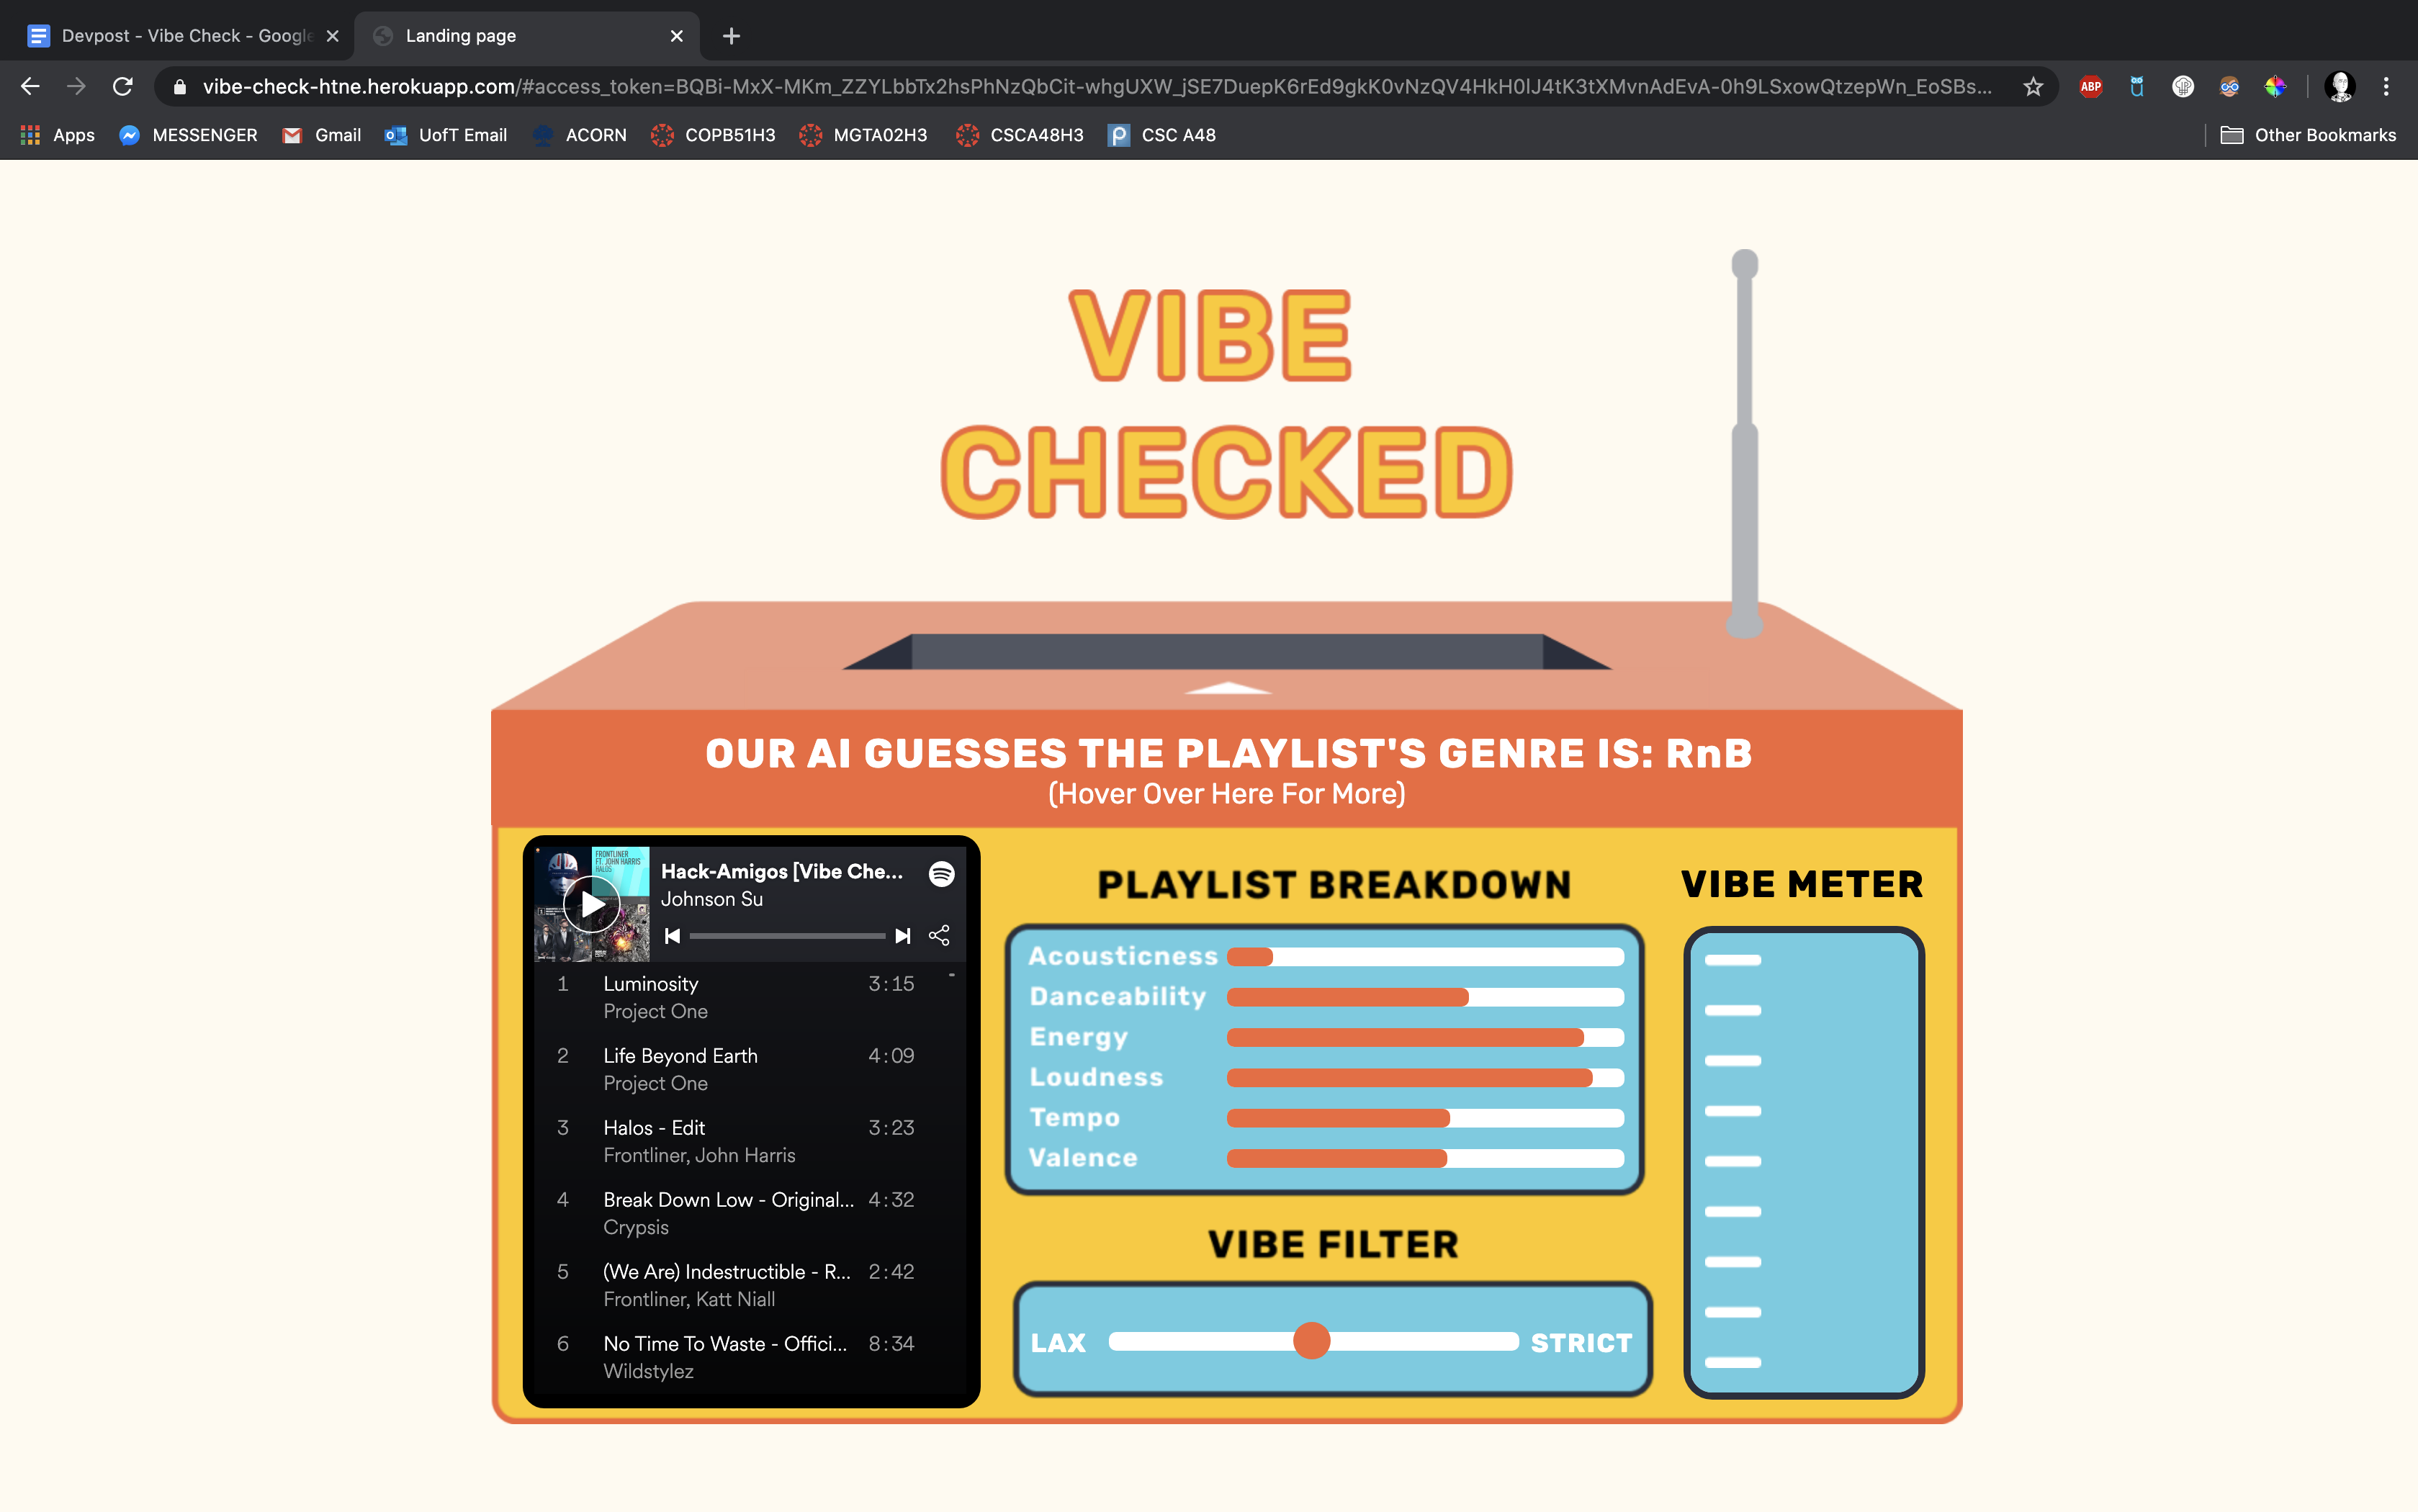
Task: Reload the page with the refresh icon
Action: (x=123, y=87)
